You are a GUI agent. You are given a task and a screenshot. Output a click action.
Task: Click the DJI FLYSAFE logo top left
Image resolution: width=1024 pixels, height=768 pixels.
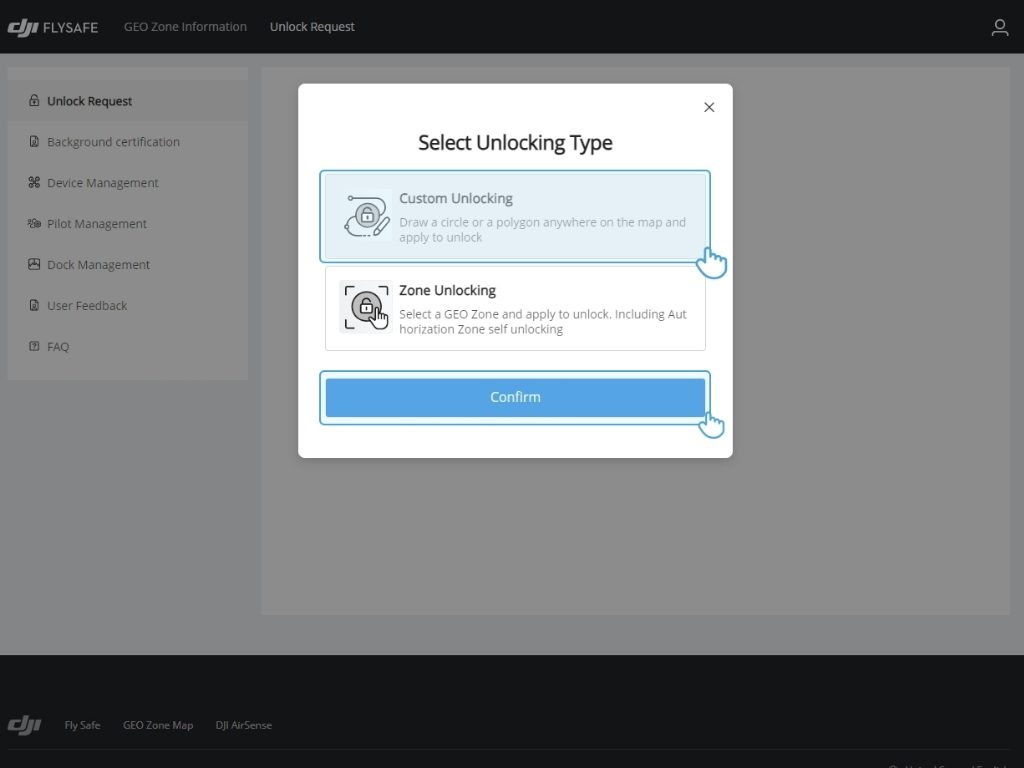click(53, 27)
